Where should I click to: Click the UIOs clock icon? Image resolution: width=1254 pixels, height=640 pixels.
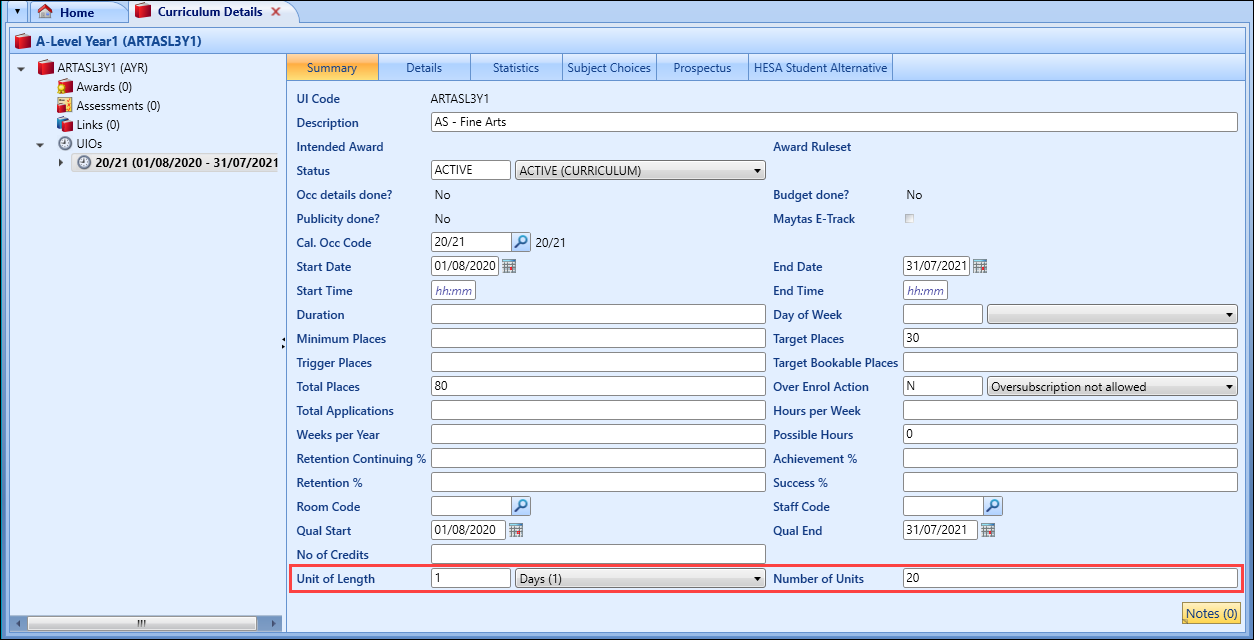(x=65, y=144)
